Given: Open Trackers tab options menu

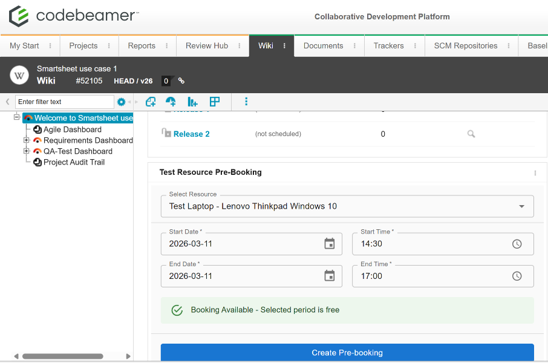Looking at the screenshot, I should click(415, 46).
